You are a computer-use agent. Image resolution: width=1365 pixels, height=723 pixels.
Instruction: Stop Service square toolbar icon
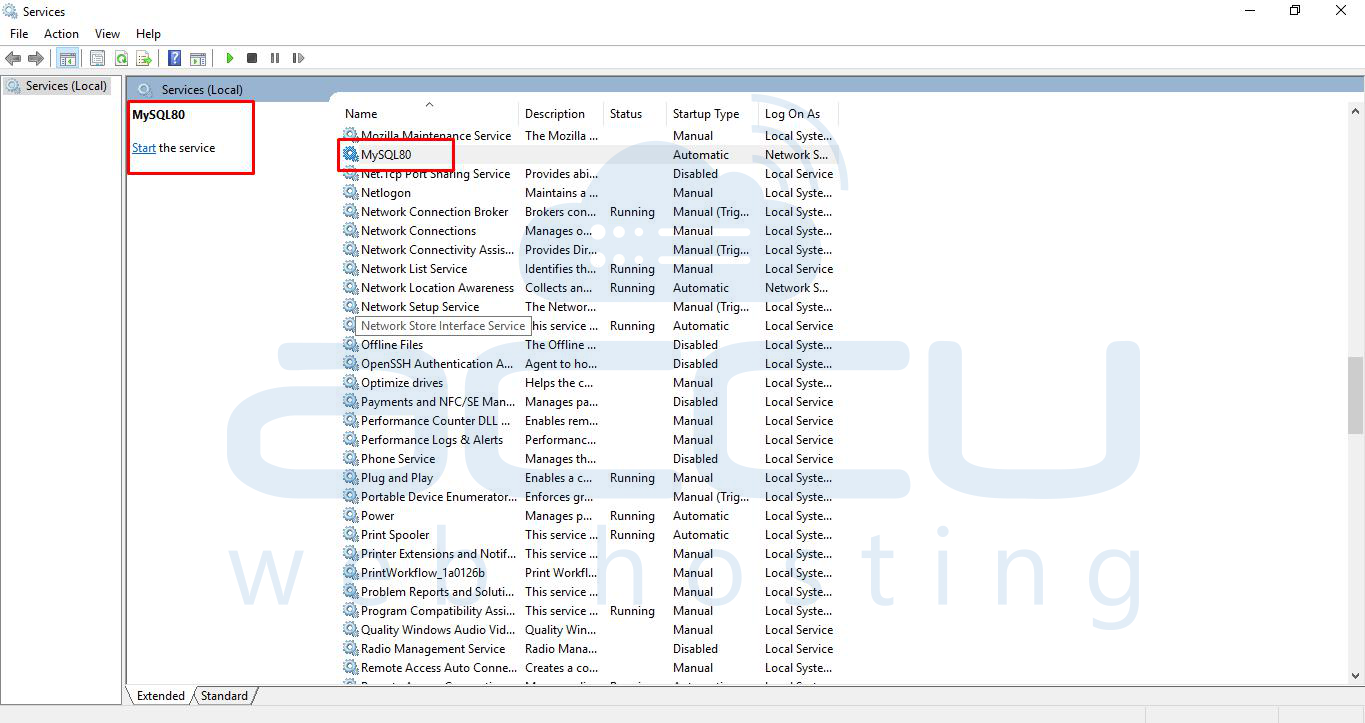coord(252,58)
